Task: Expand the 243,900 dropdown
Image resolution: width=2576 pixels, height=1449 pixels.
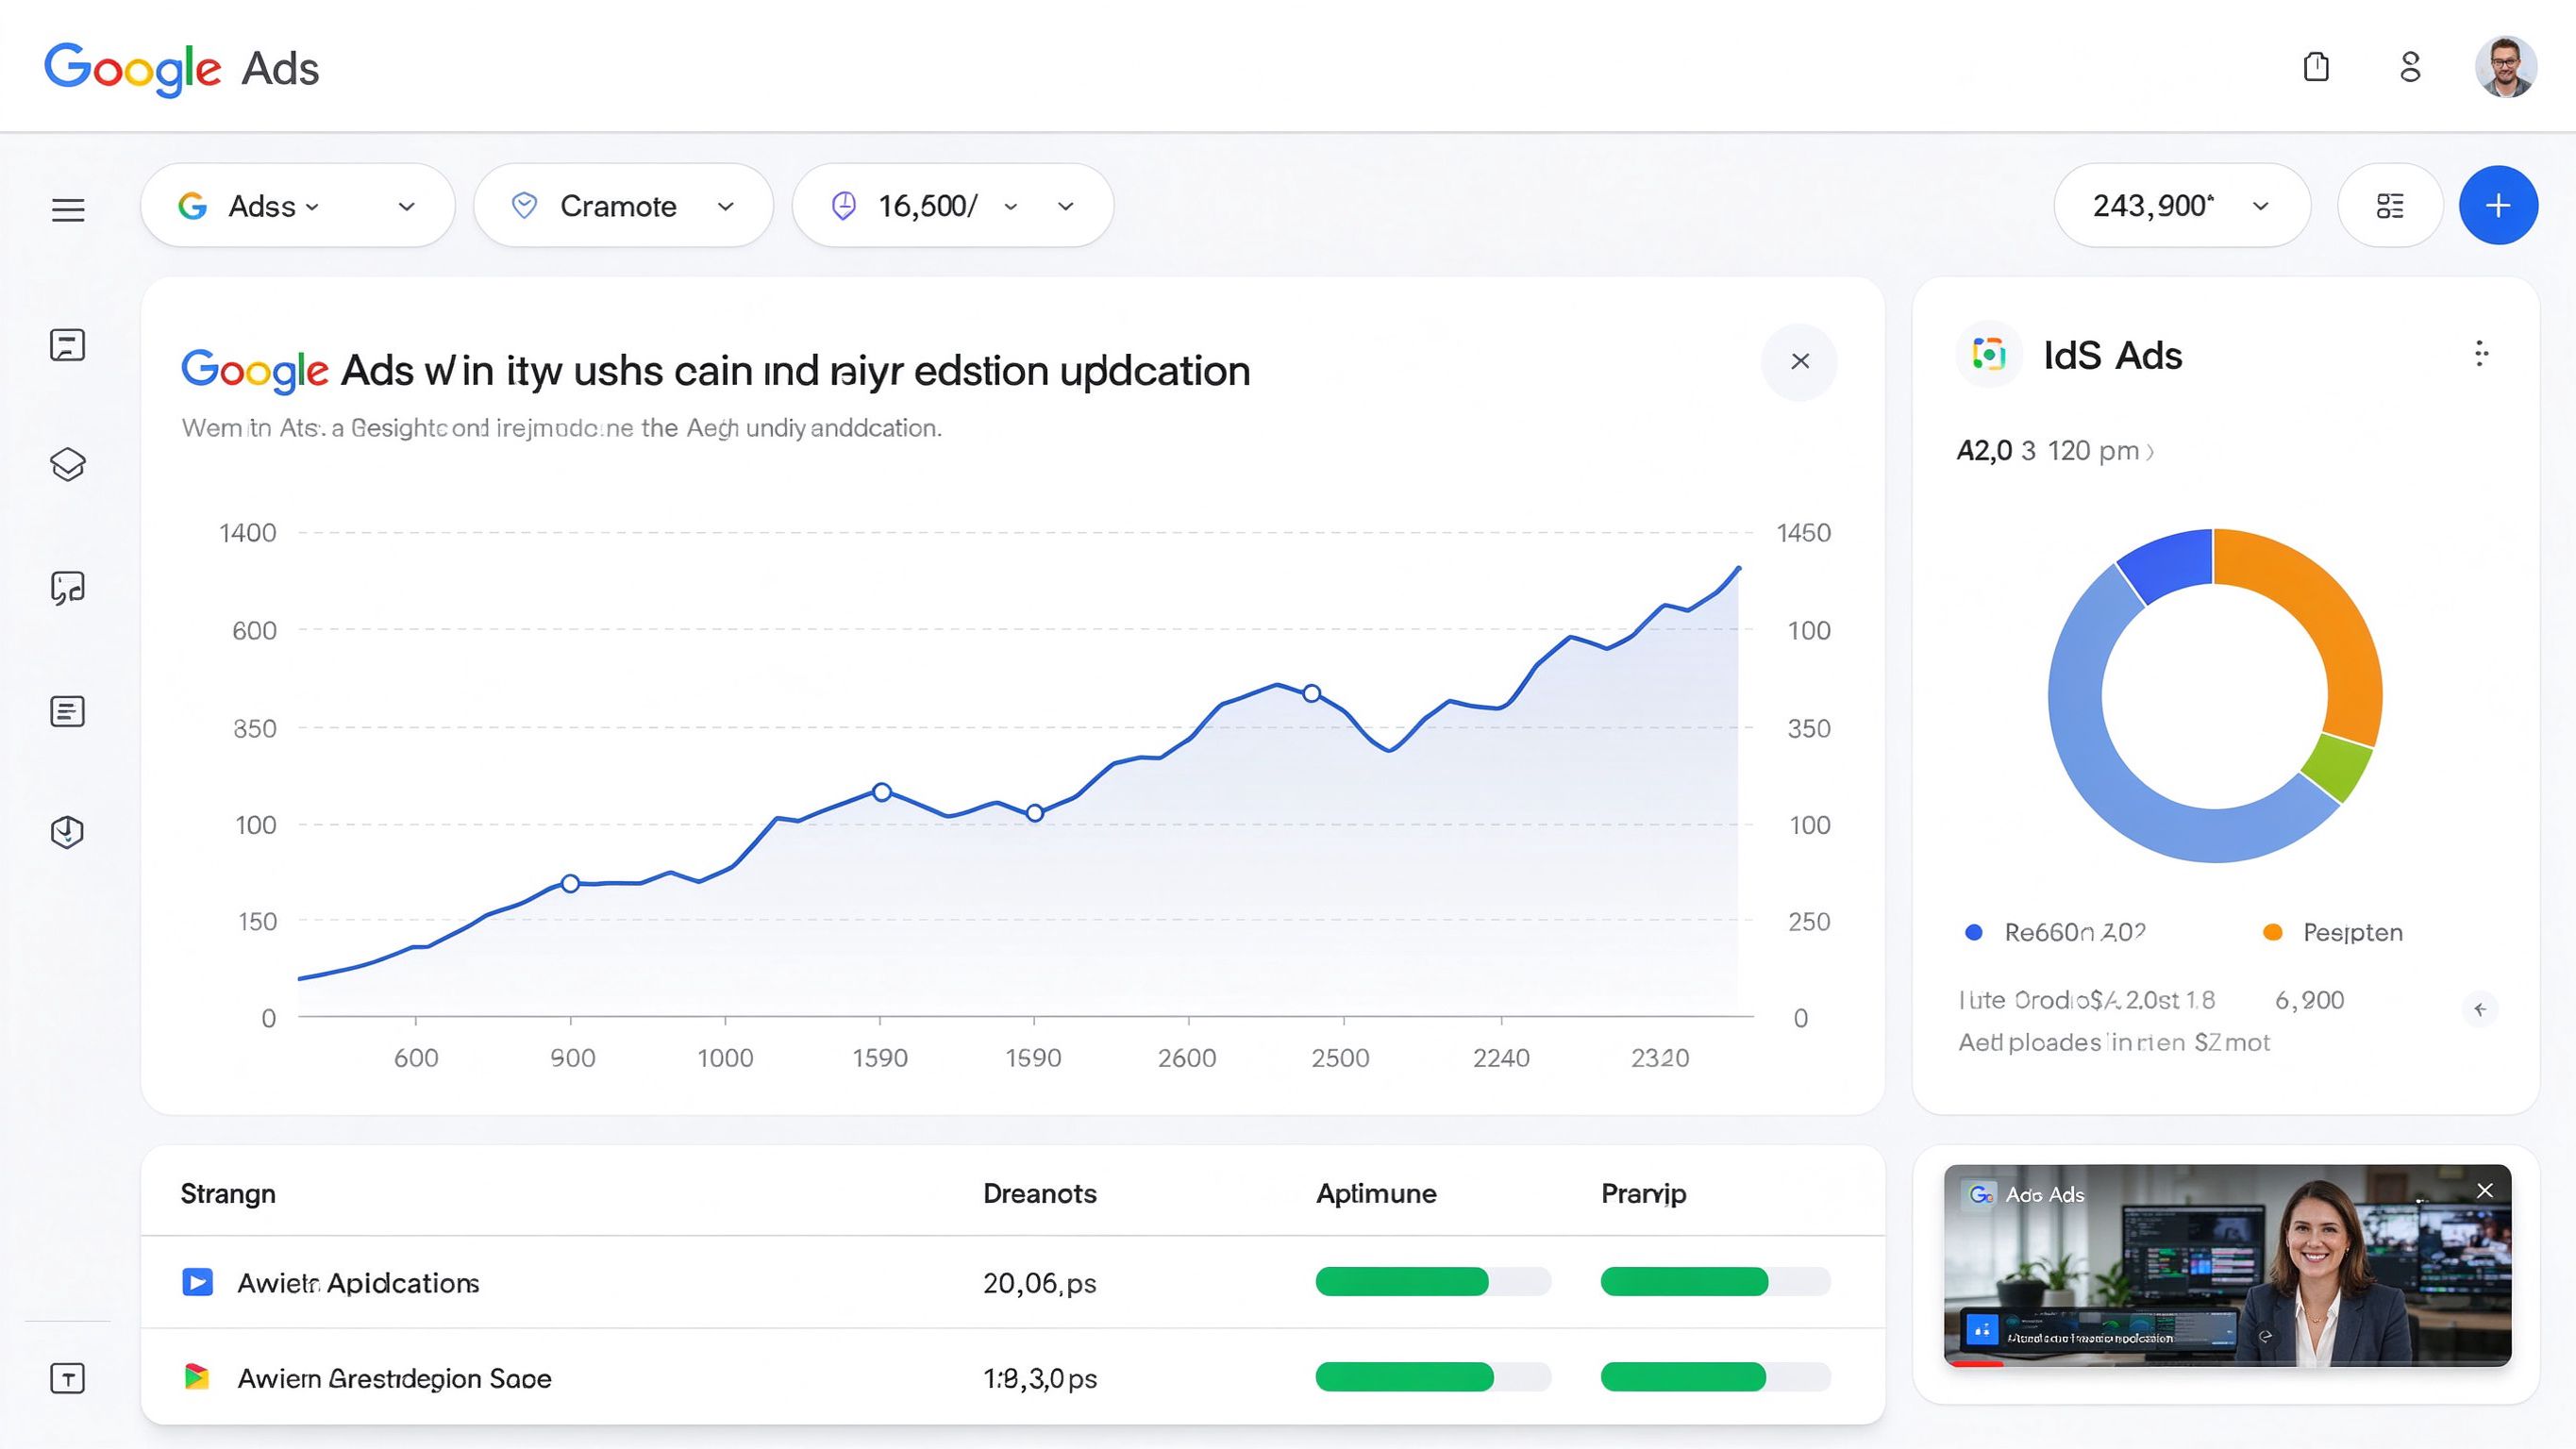Action: (2182, 206)
